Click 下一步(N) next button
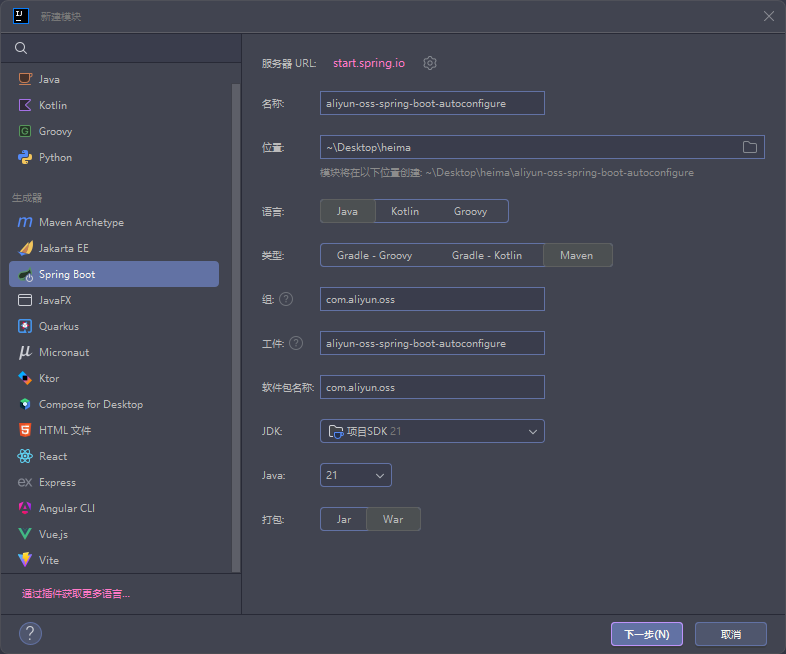 [647, 634]
